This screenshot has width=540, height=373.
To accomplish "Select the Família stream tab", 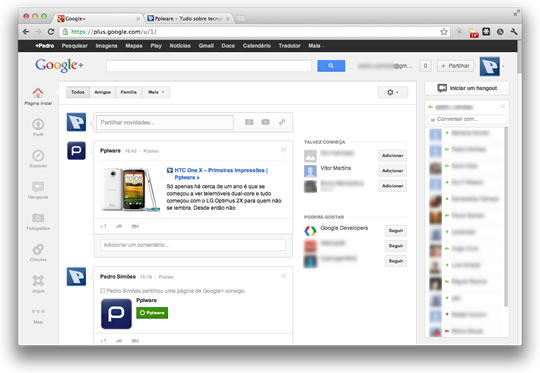I will tap(128, 92).
